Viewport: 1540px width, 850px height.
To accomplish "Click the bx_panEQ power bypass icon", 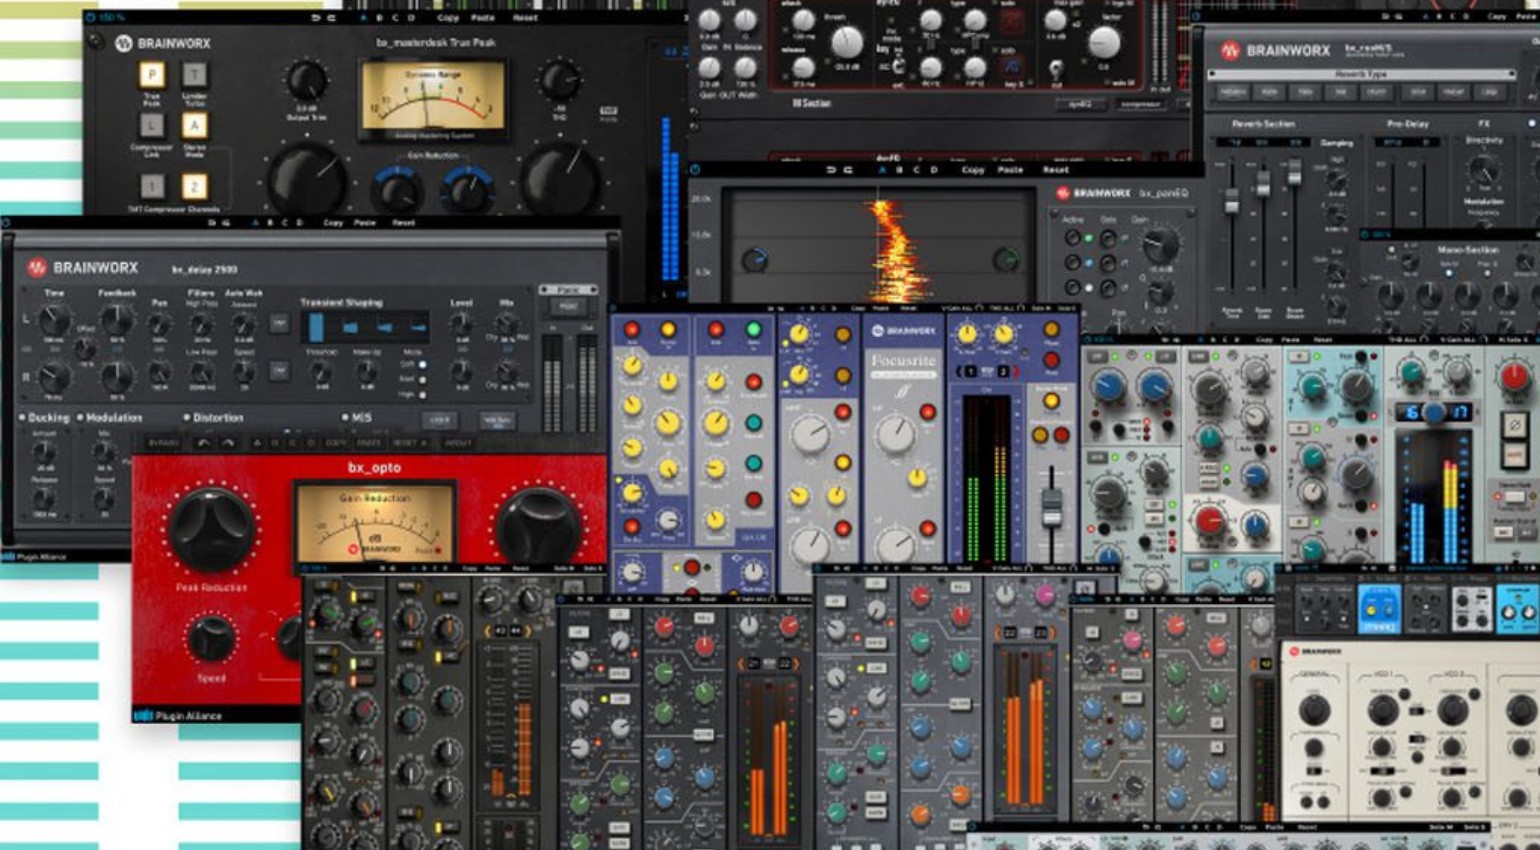I will pyautogui.click(x=695, y=170).
